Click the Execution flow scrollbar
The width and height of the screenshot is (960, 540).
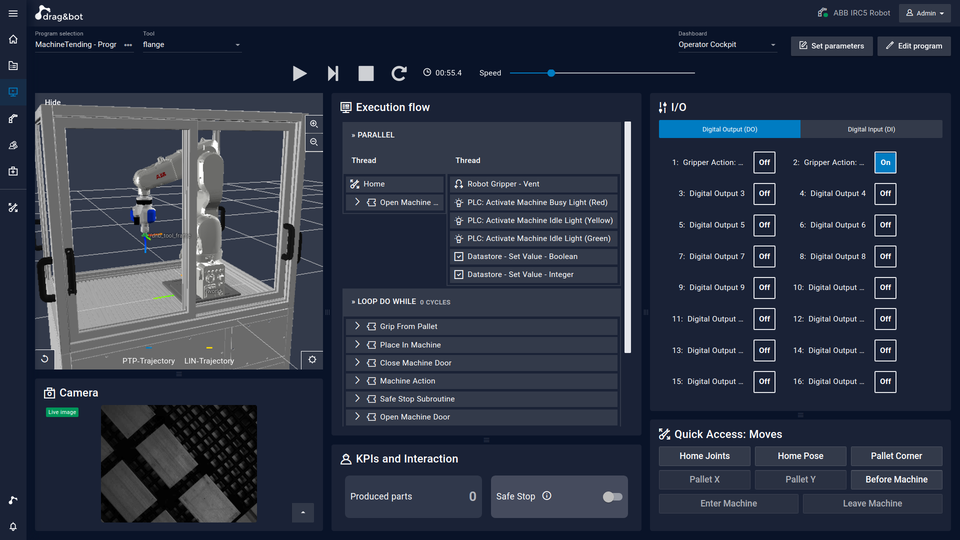pyautogui.click(x=628, y=238)
